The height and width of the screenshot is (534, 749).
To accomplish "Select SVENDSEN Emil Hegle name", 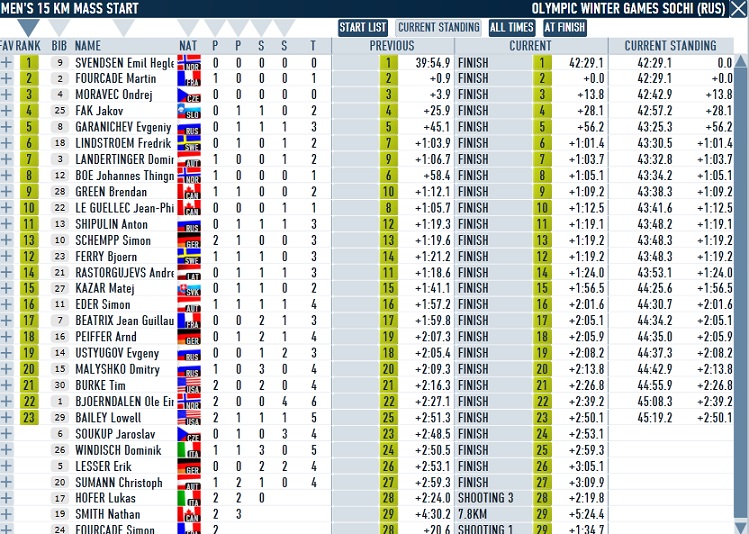I will pyautogui.click(x=125, y=63).
